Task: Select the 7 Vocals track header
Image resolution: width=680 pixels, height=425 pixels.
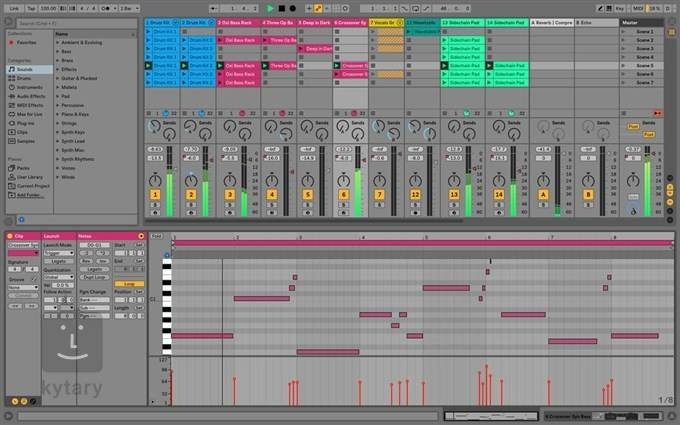Action: [x=386, y=23]
